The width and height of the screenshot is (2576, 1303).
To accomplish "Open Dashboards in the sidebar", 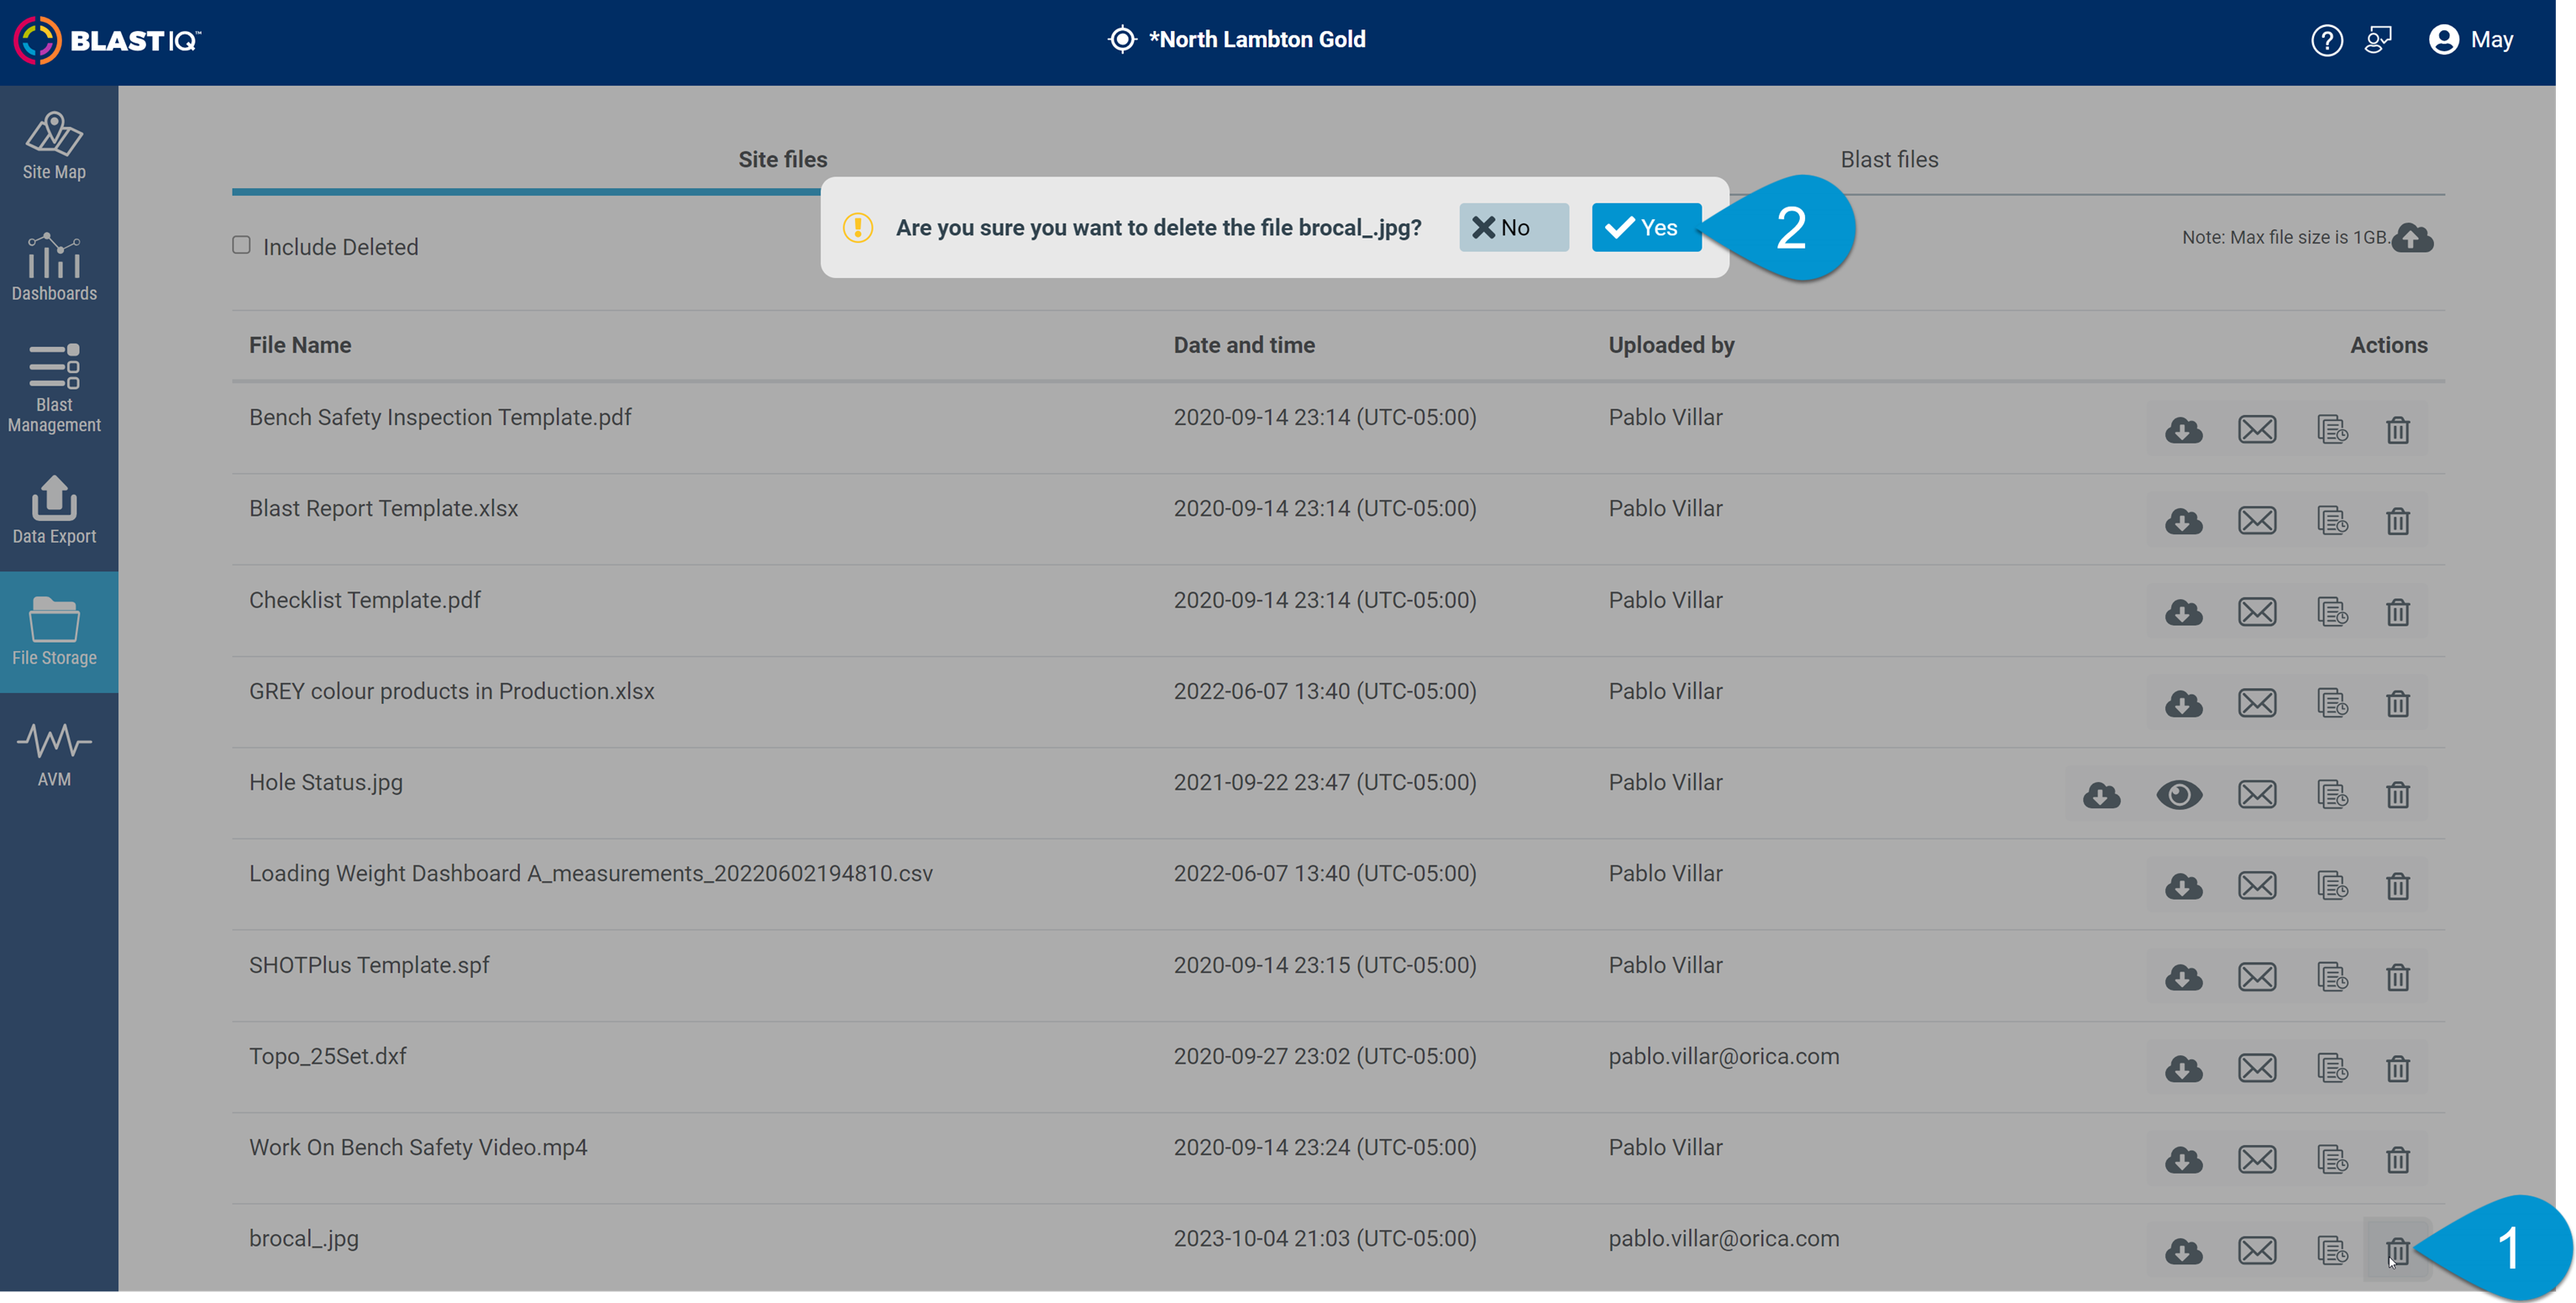I will point(54,267).
